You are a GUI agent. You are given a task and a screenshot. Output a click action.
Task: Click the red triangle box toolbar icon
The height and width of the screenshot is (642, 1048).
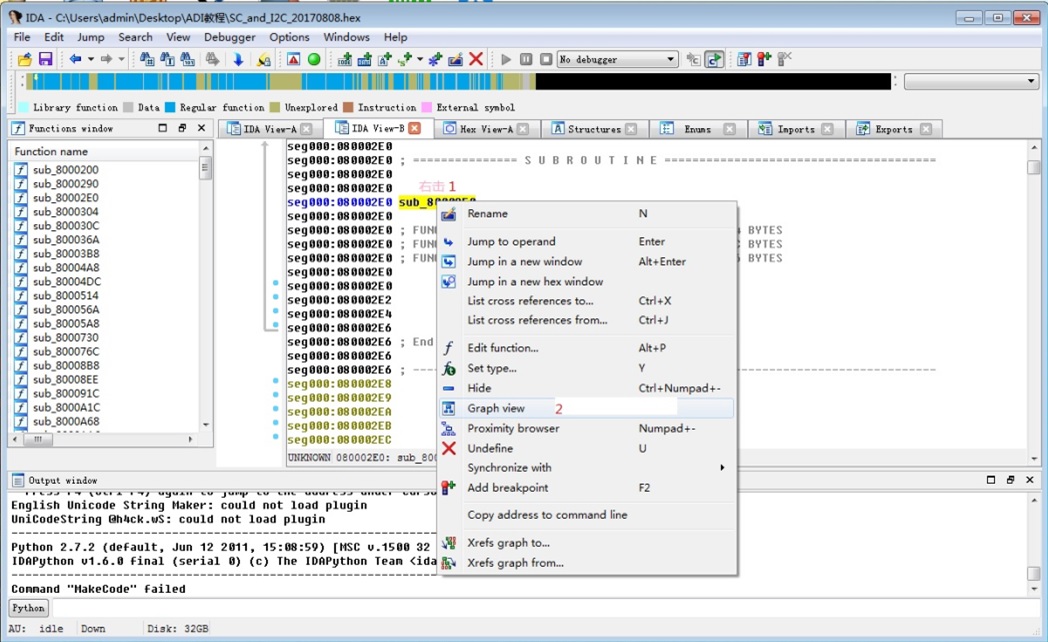point(293,59)
